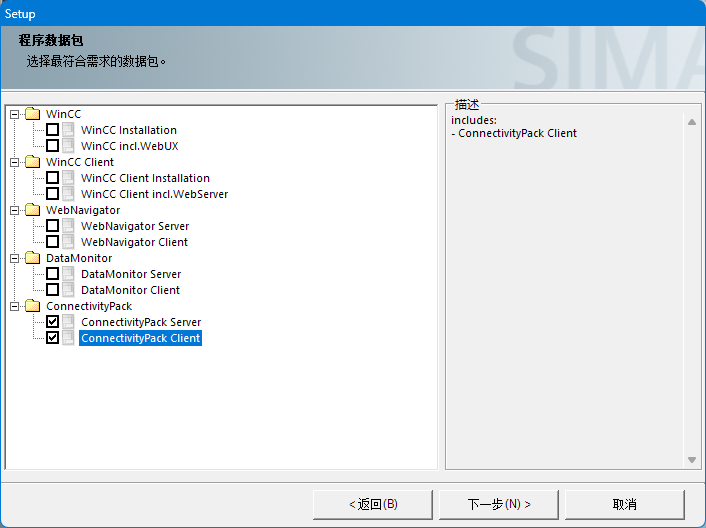Click the description panel scroll down arrow
Viewport: 706px width, 528px height.
click(692, 460)
